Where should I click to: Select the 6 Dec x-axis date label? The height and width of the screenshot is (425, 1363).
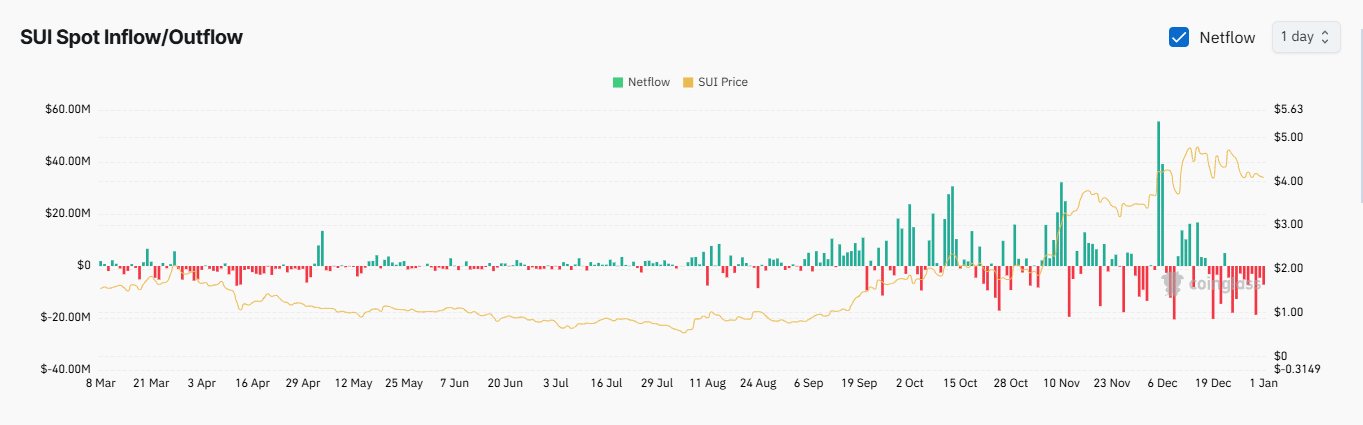(x=1162, y=383)
